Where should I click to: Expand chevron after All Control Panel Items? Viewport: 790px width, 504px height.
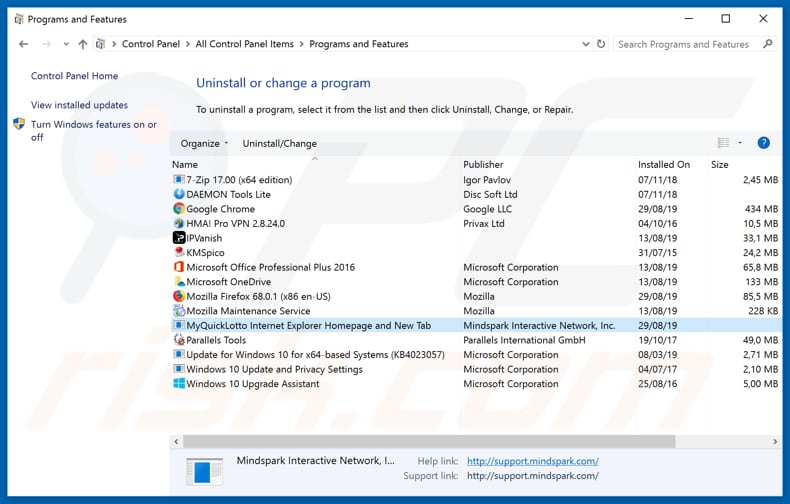point(301,44)
